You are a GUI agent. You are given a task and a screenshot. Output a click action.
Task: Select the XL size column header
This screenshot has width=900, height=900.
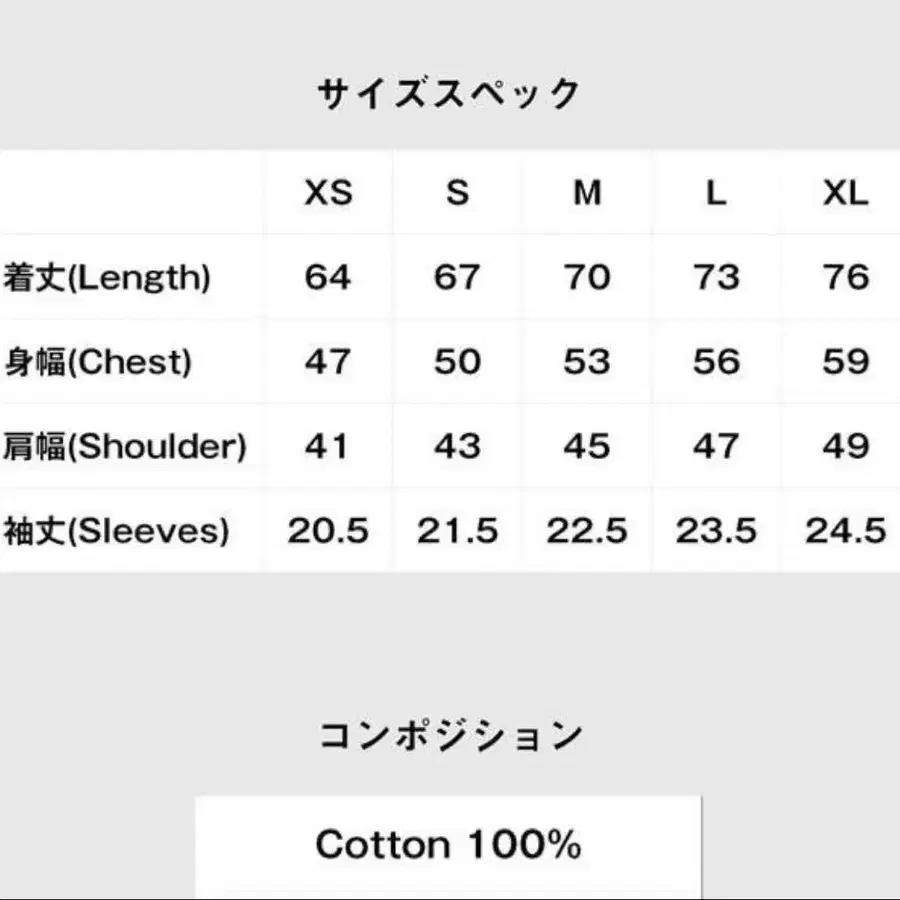pos(845,193)
